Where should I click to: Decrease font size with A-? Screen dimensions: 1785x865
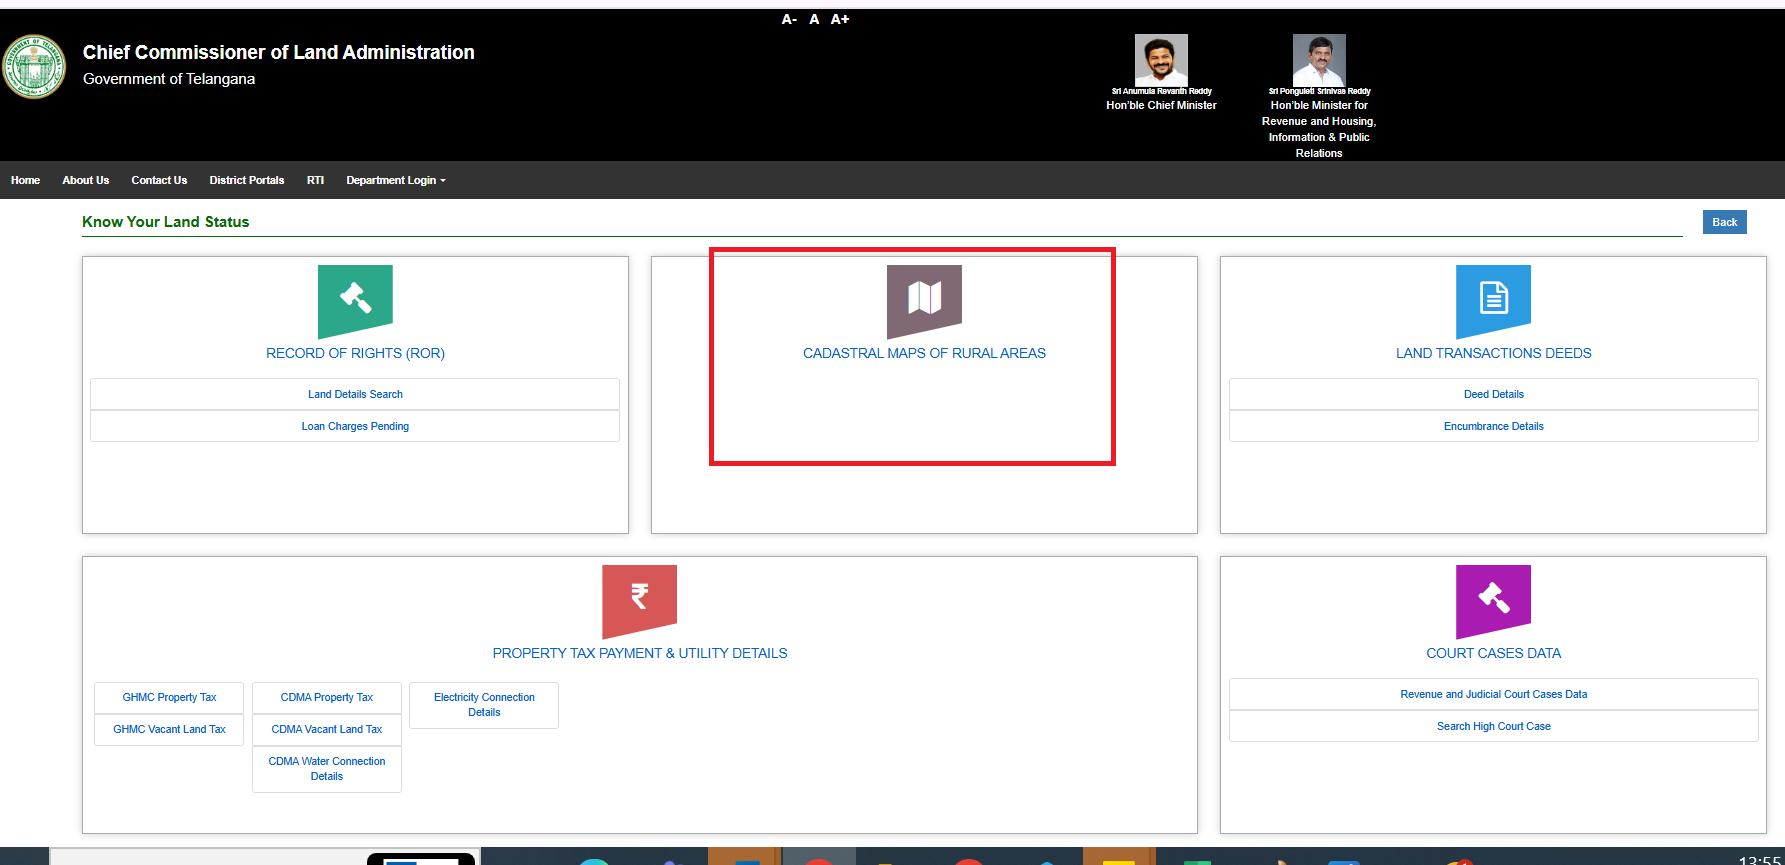(789, 20)
